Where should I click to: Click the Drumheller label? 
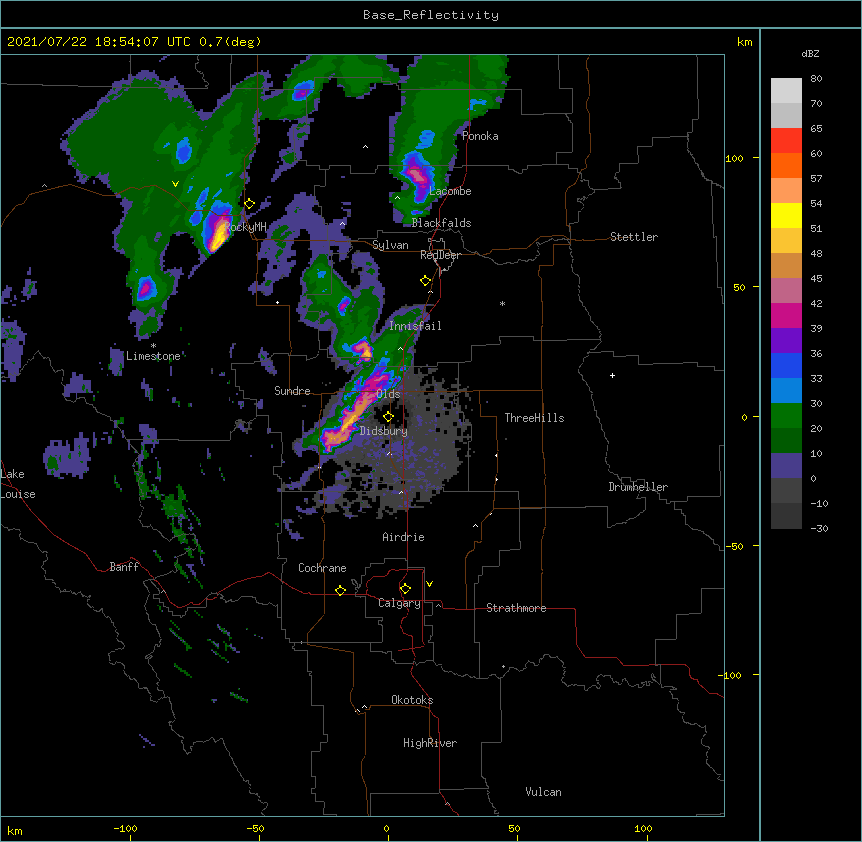pyautogui.click(x=638, y=487)
